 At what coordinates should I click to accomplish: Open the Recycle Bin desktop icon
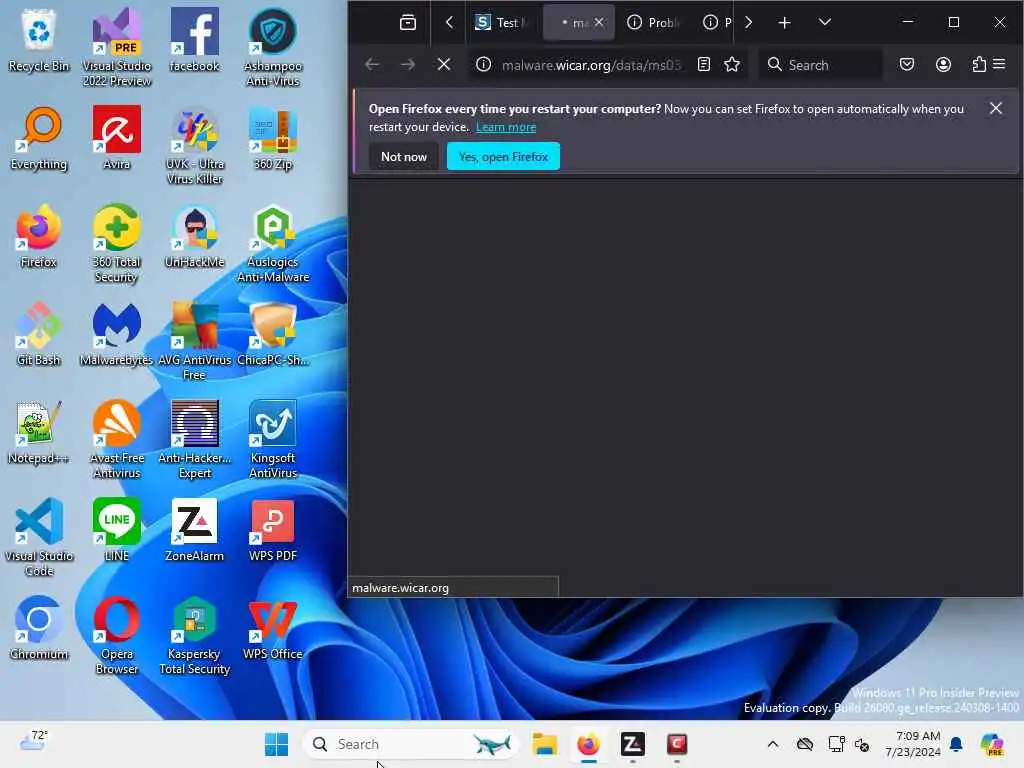[x=39, y=41]
